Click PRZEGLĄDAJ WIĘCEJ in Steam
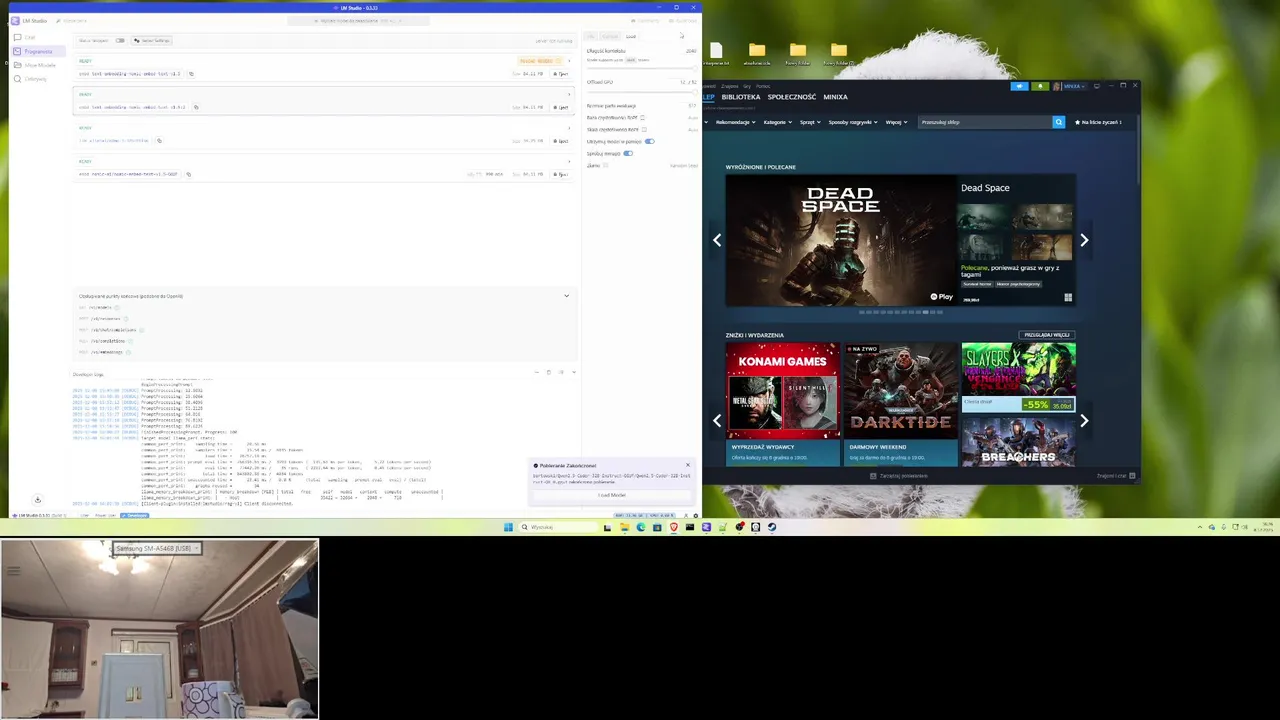1280x720 pixels. point(1047,335)
